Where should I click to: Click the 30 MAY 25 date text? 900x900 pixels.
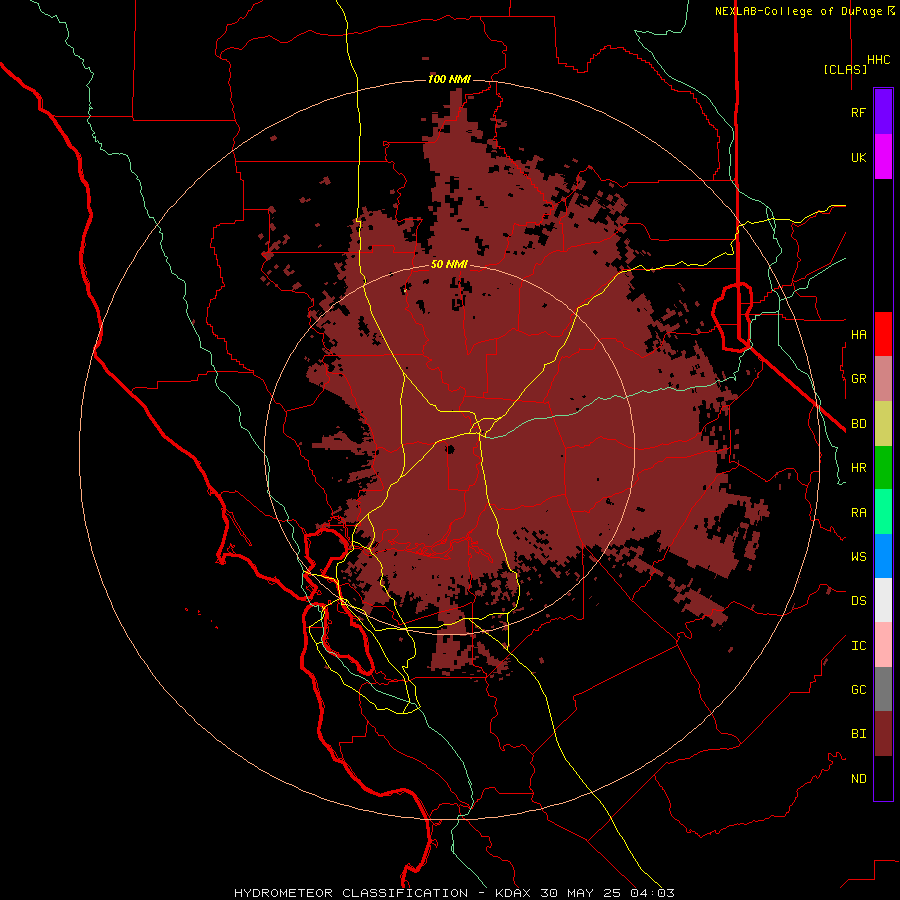[x=580, y=893]
